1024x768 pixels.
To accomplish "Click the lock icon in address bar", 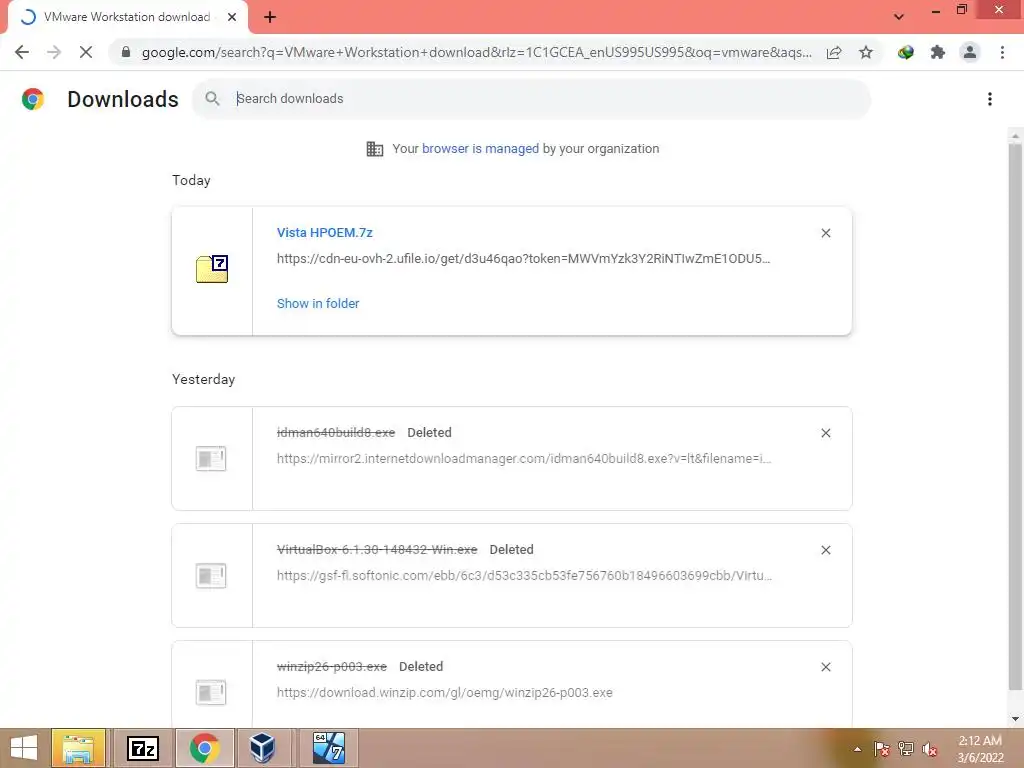I will (126, 52).
